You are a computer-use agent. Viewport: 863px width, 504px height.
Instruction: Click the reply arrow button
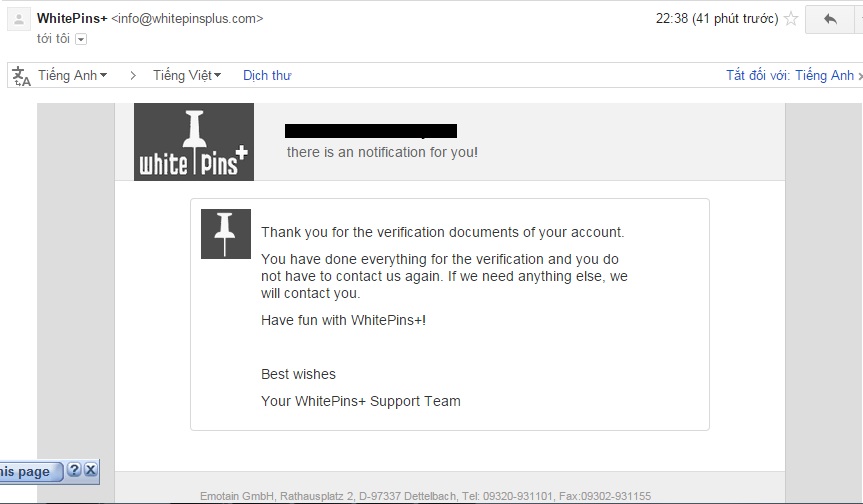(x=829, y=19)
